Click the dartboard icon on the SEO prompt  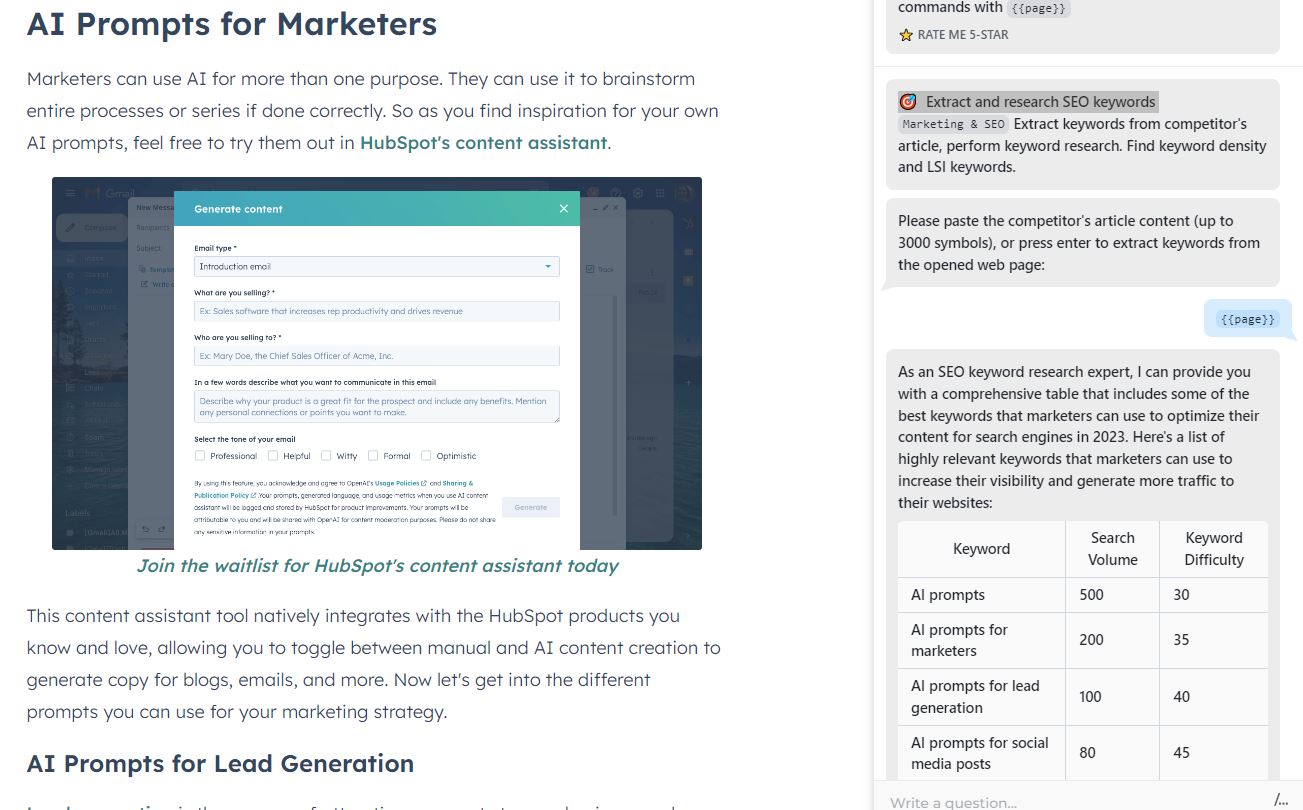coord(908,101)
